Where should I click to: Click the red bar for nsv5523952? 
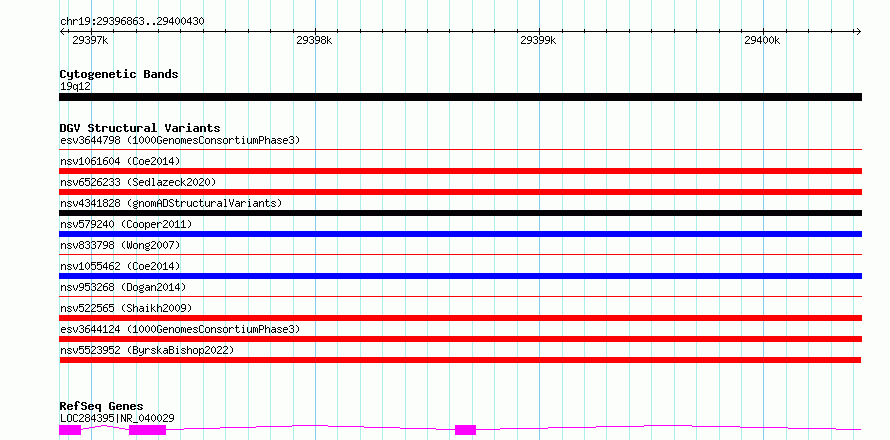pos(460,360)
